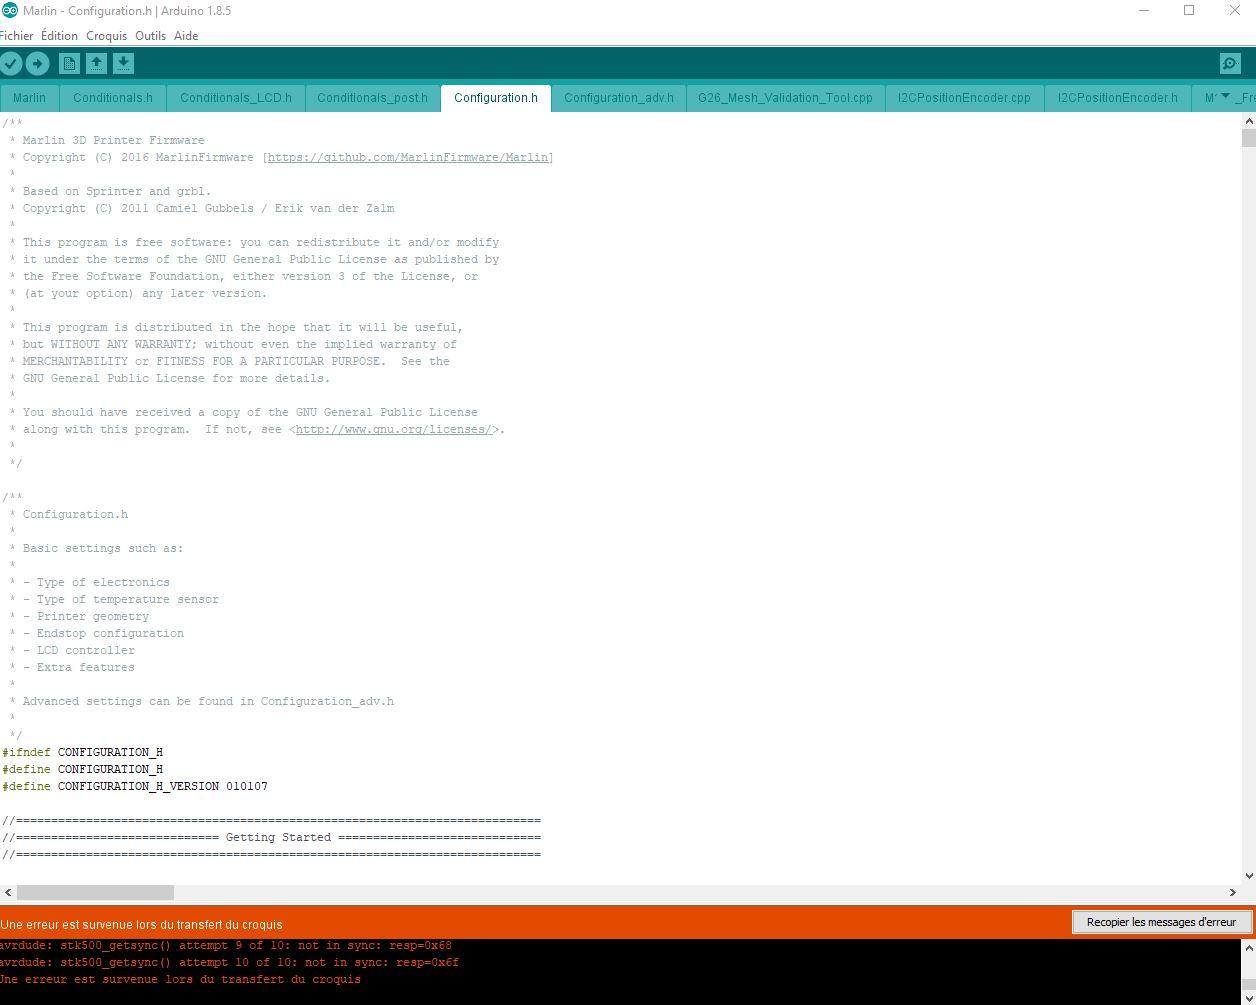Click the 'attempt 9 of 10' avrdude console line
Screen dimensions: 1256x1005
point(226,945)
